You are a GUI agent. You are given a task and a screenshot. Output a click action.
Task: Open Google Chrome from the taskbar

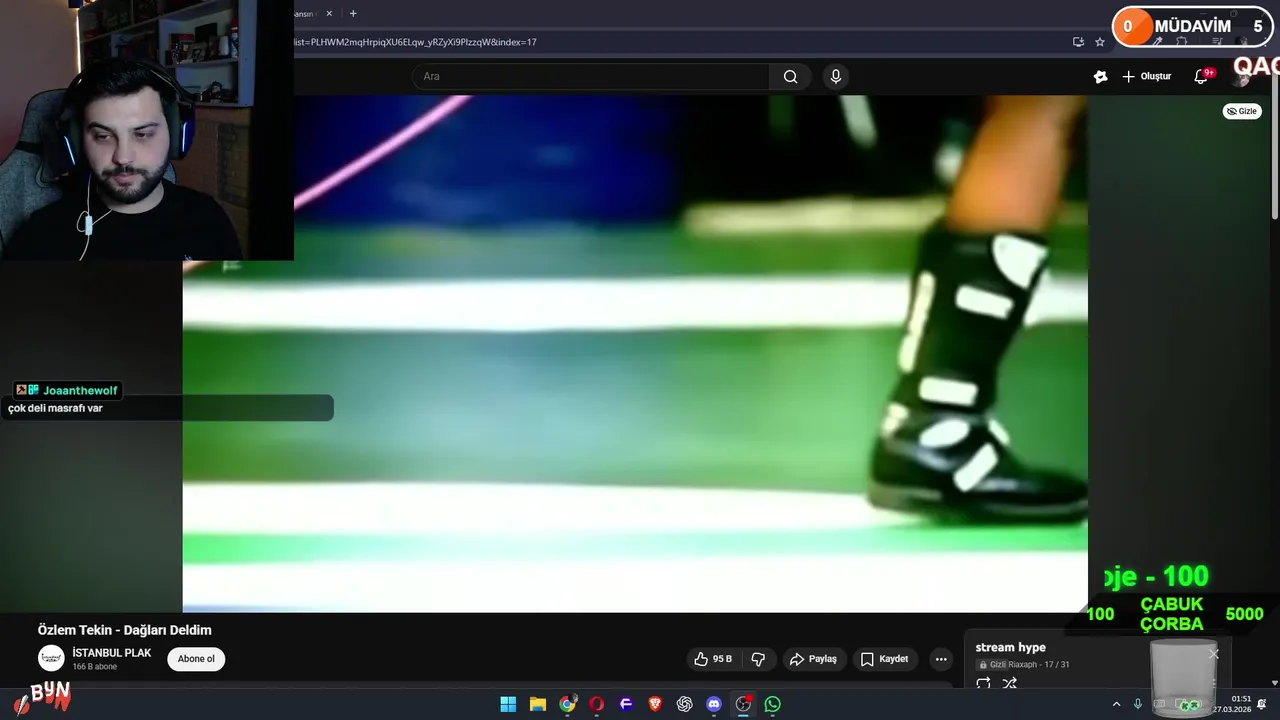pyautogui.click(x=567, y=704)
